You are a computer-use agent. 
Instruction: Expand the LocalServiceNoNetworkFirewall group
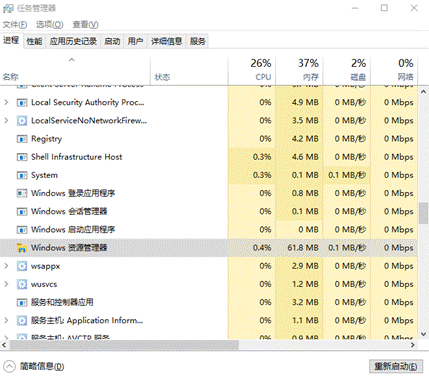click(6, 120)
